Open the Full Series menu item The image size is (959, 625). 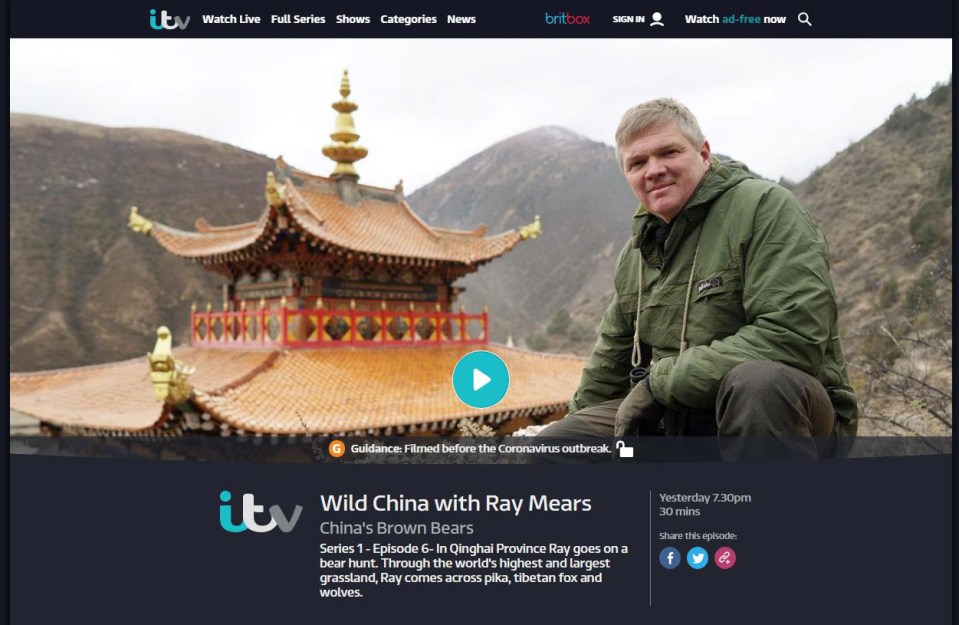pyautogui.click(x=298, y=20)
